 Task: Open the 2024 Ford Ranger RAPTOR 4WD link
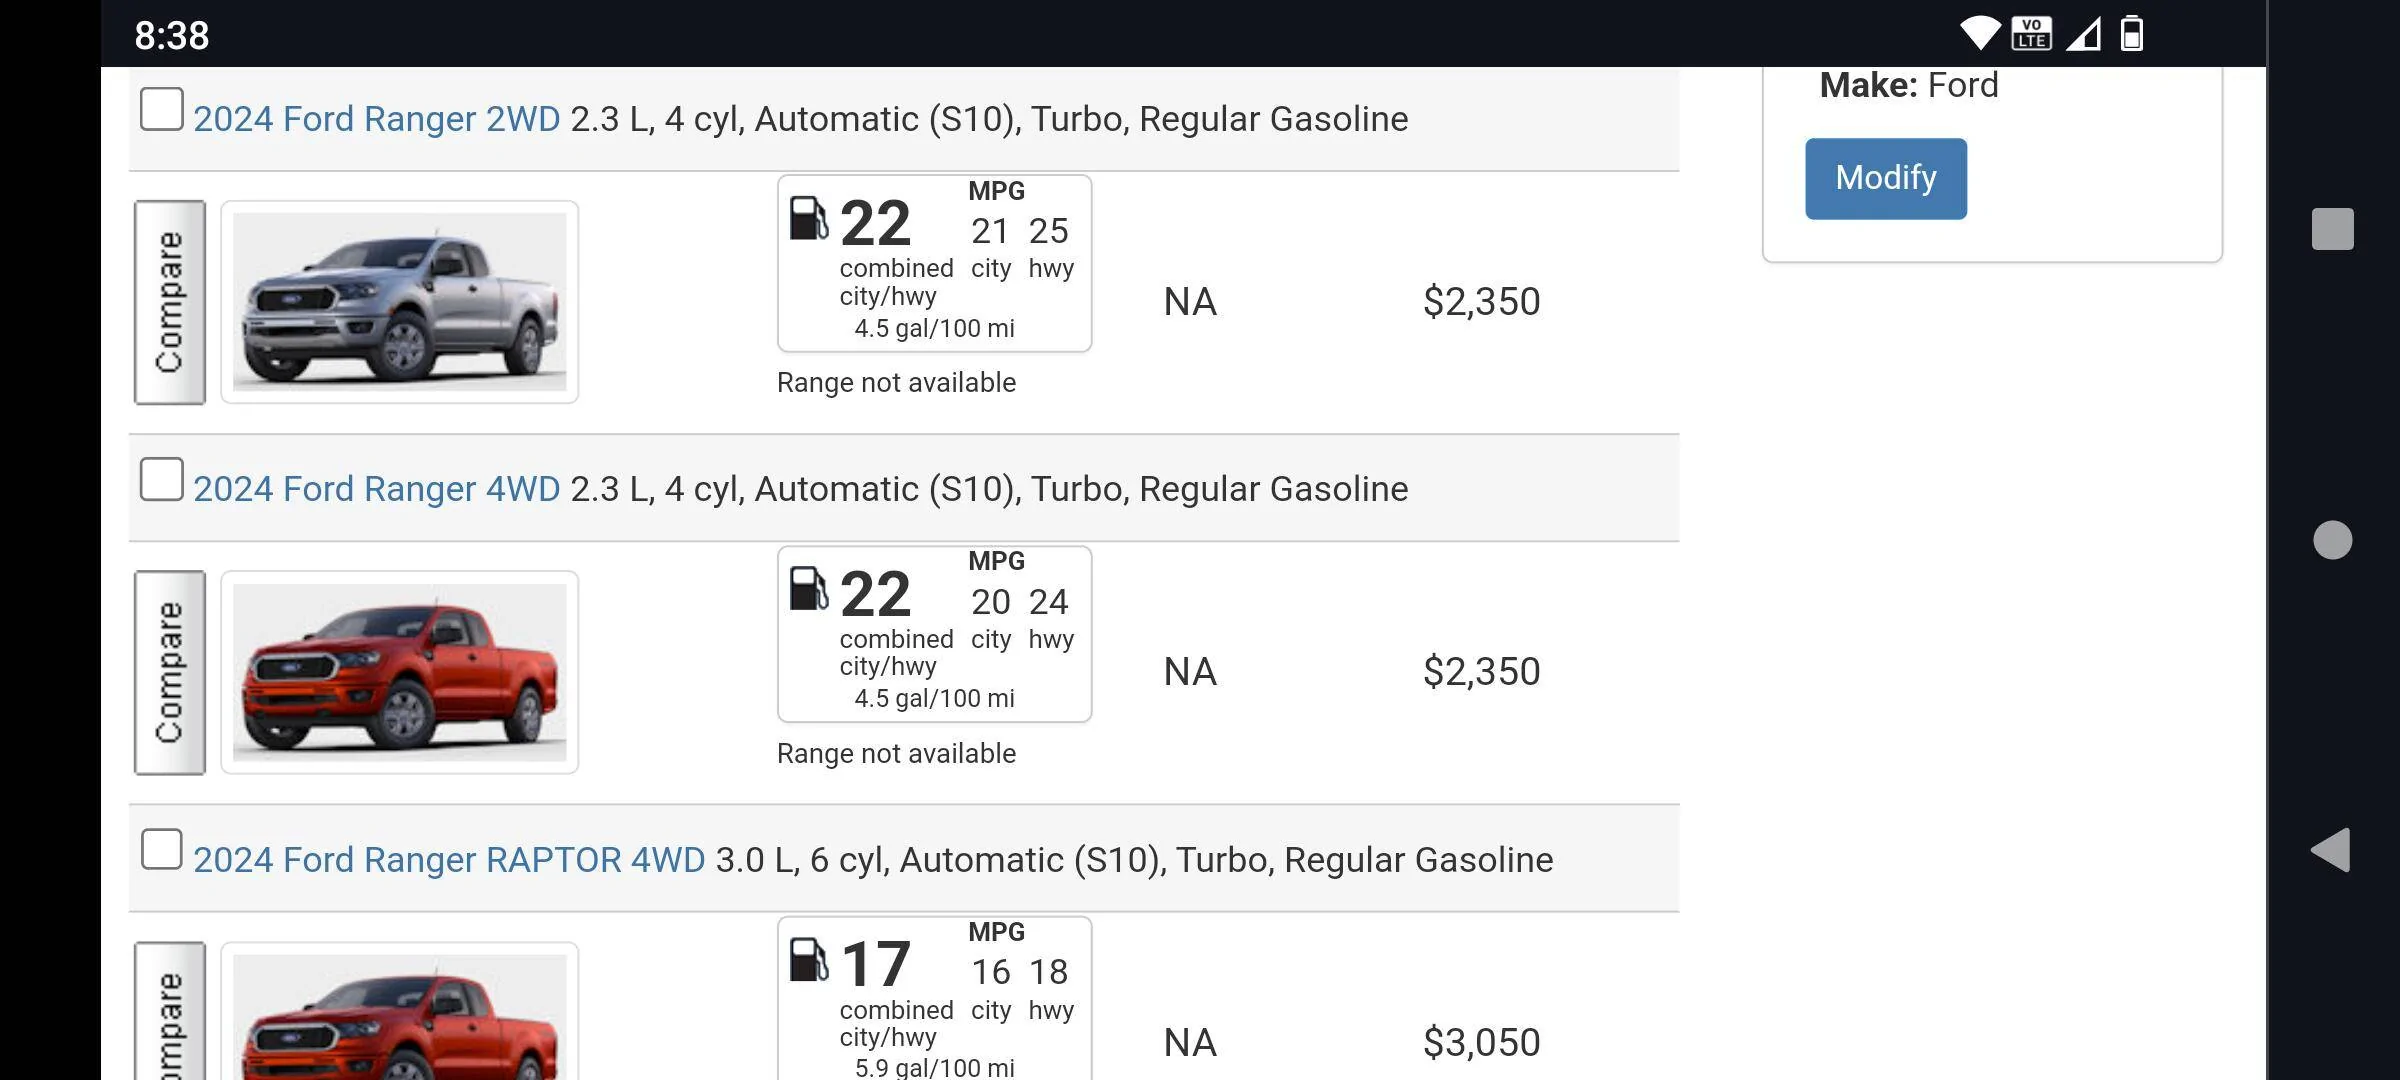[x=449, y=860]
